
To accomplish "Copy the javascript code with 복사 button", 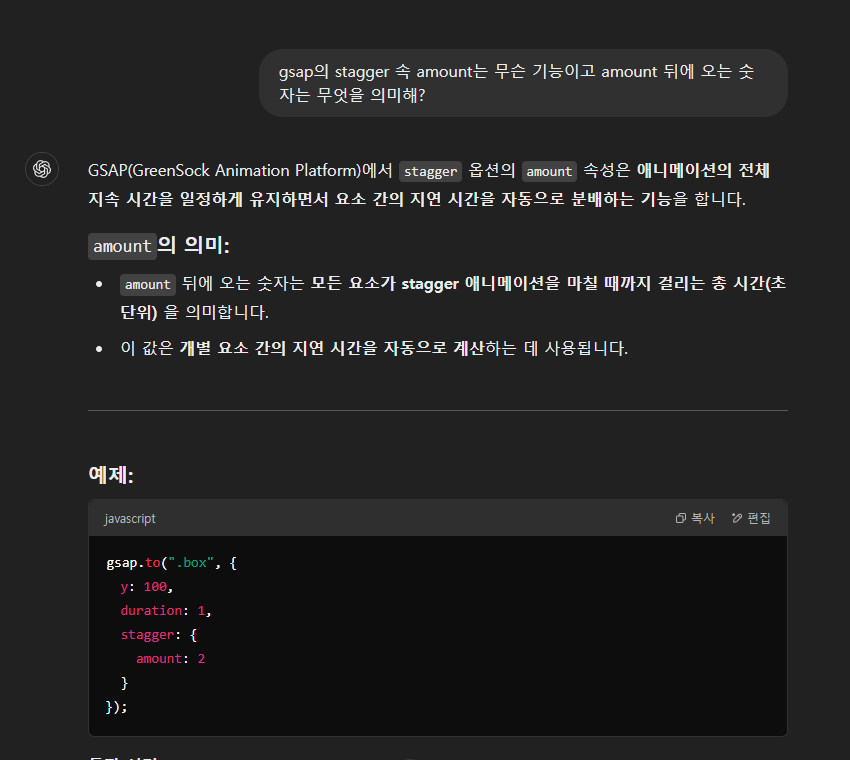I will tap(695, 518).
